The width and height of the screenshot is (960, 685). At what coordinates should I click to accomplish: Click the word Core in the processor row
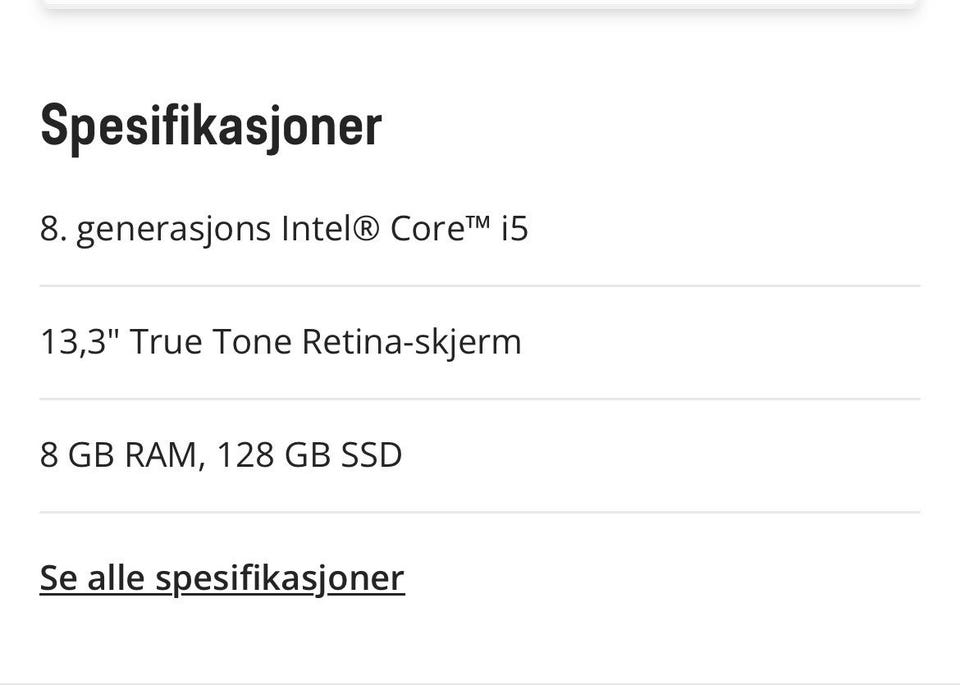pyautogui.click(x=427, y=229)
